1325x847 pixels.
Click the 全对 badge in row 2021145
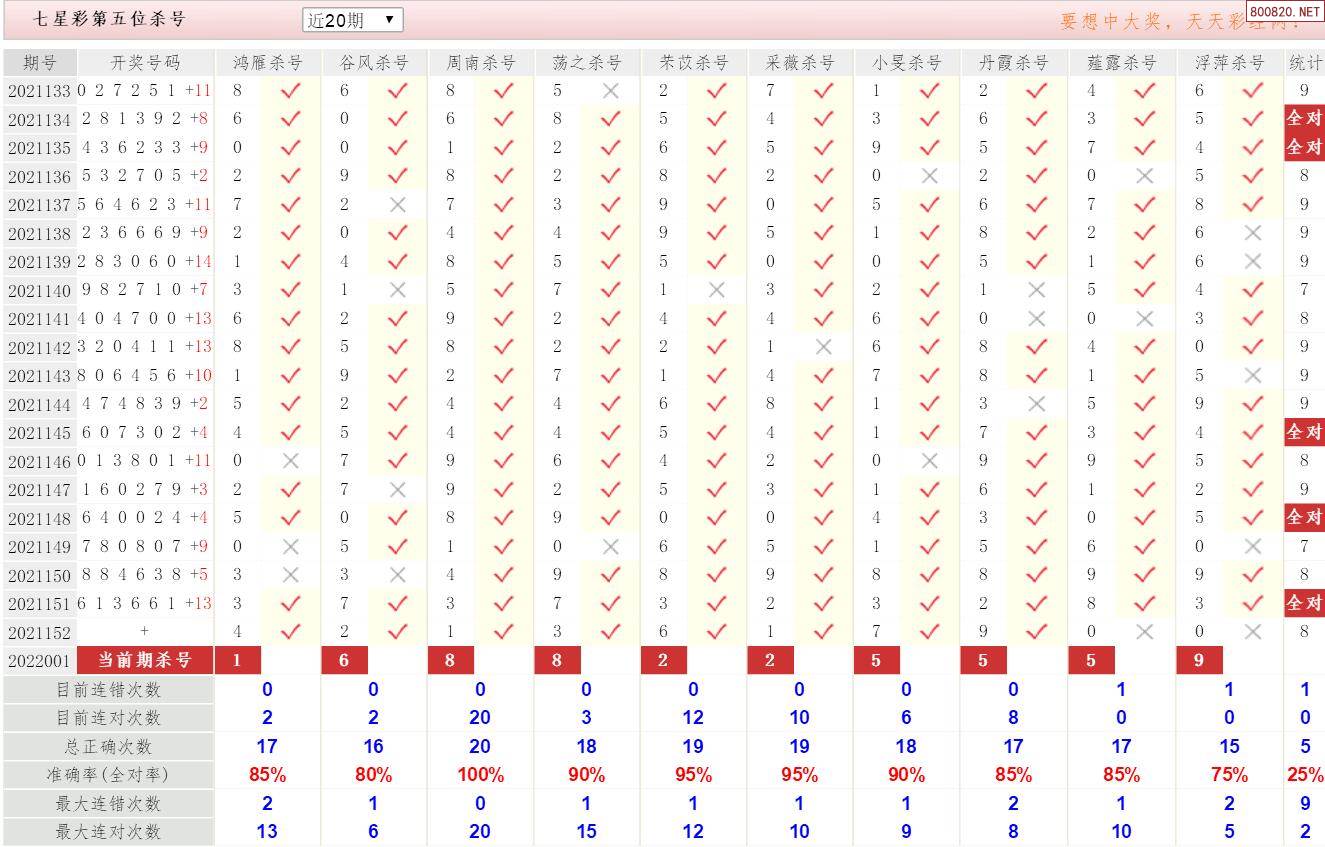[x=1304, y=432]
